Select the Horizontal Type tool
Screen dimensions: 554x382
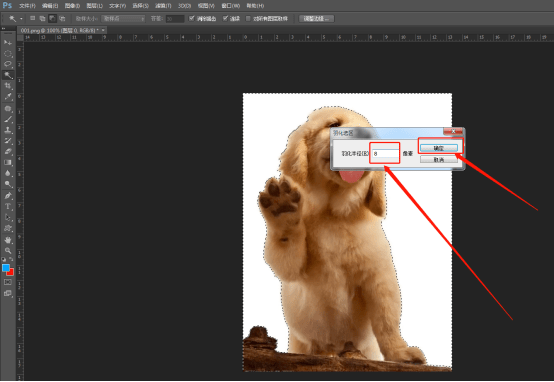tap(8, 207)
